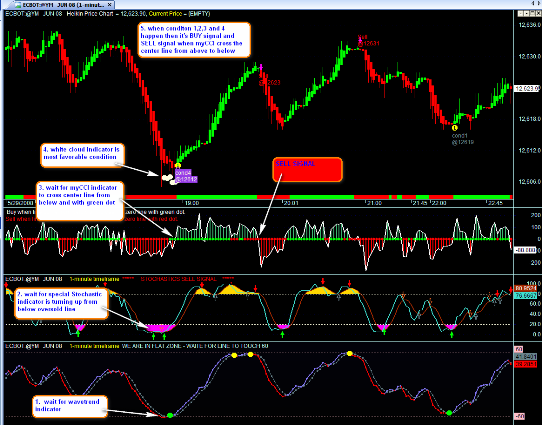Click the red @12623 exit label

tap(270, 83)
